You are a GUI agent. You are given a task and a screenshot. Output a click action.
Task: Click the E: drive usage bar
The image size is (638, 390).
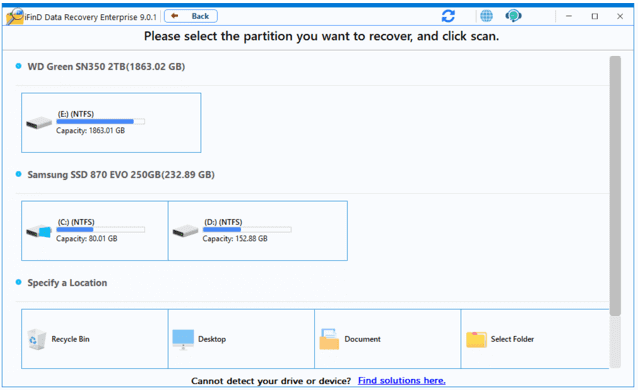click(x=101, y=121)
